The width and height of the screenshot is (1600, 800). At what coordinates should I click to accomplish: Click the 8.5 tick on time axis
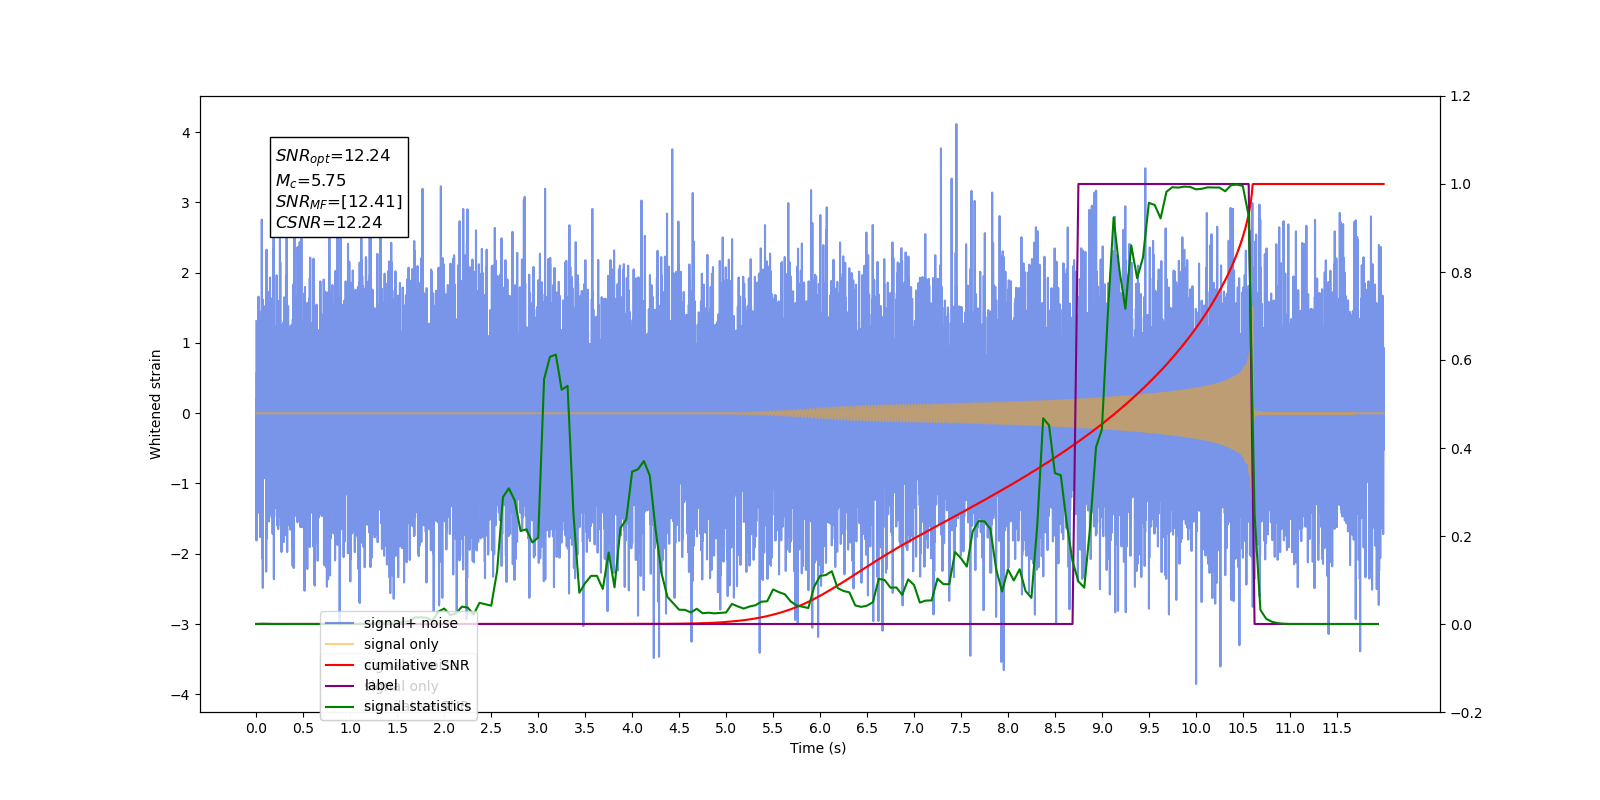(1055, 728)
